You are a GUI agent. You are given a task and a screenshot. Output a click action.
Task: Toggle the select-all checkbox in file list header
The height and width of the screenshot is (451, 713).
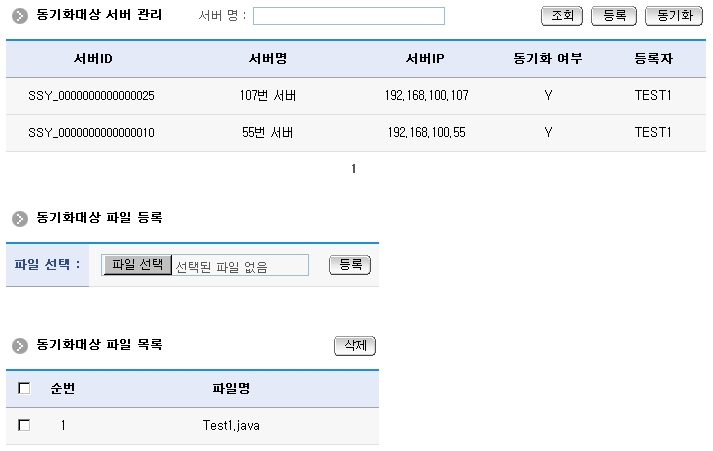coord(24,388)
